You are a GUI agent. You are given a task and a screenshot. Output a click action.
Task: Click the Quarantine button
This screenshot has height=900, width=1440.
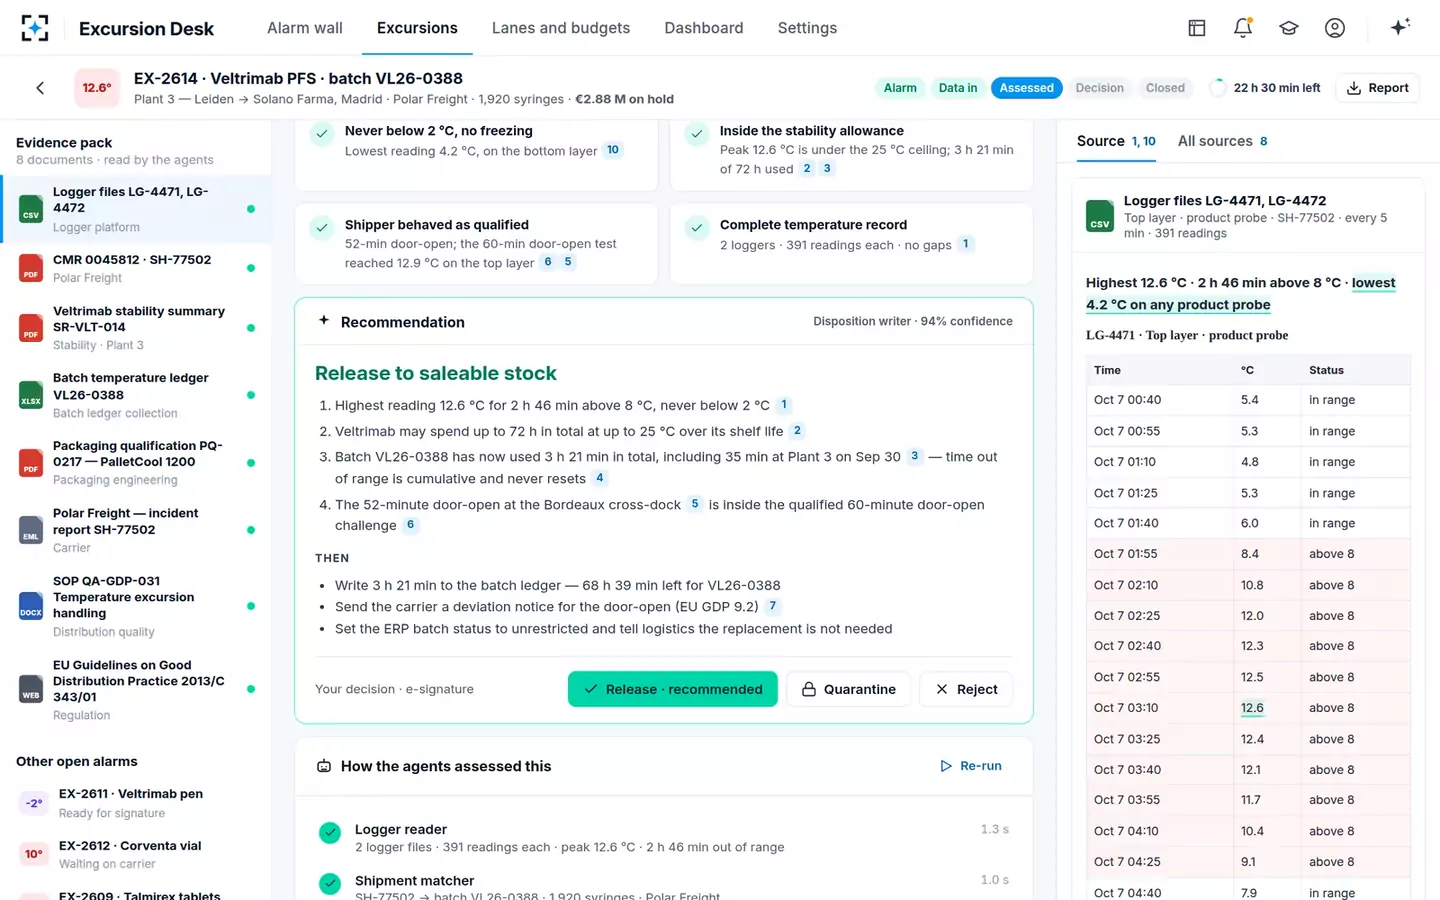coord(849,689)
